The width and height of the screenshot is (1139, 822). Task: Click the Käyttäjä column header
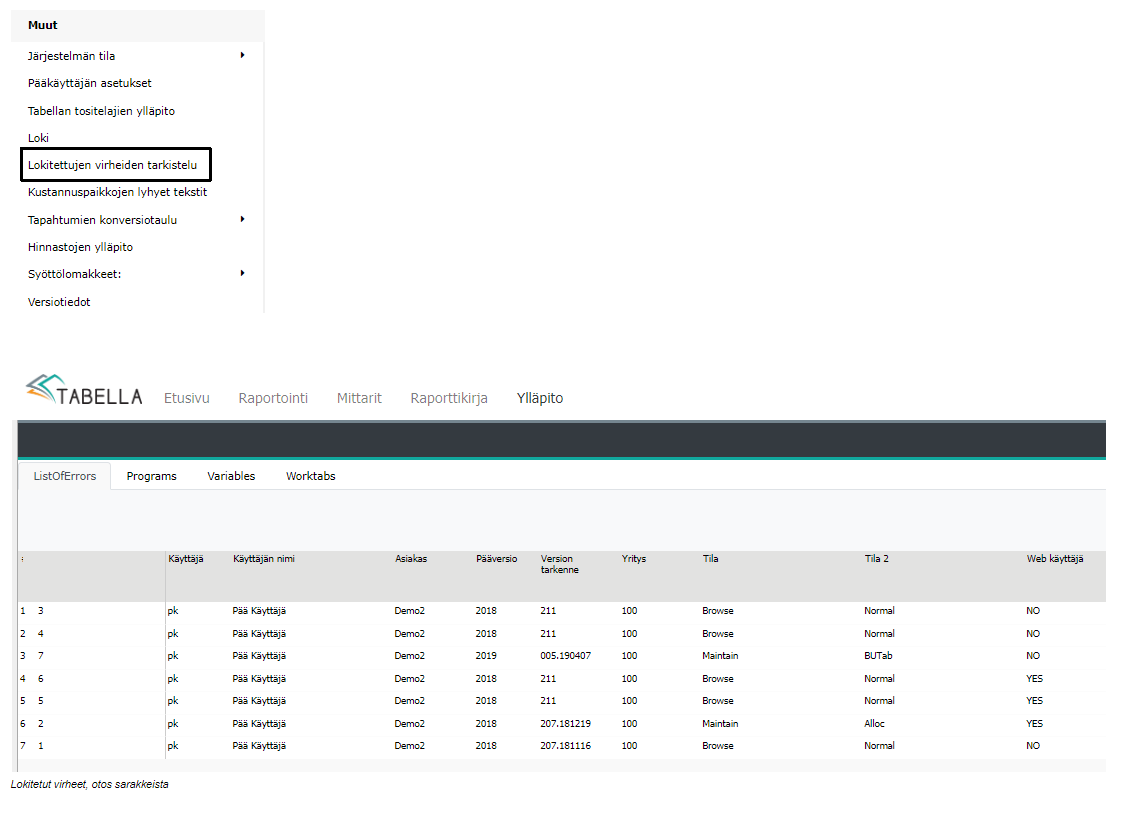click(x=185, y=559)
